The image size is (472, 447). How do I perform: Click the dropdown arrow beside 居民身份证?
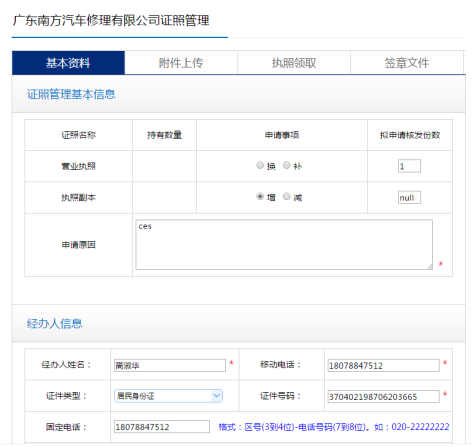216,396
